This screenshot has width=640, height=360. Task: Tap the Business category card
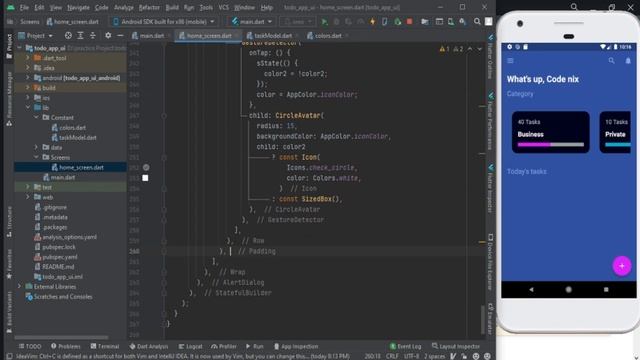coord(551,132)
